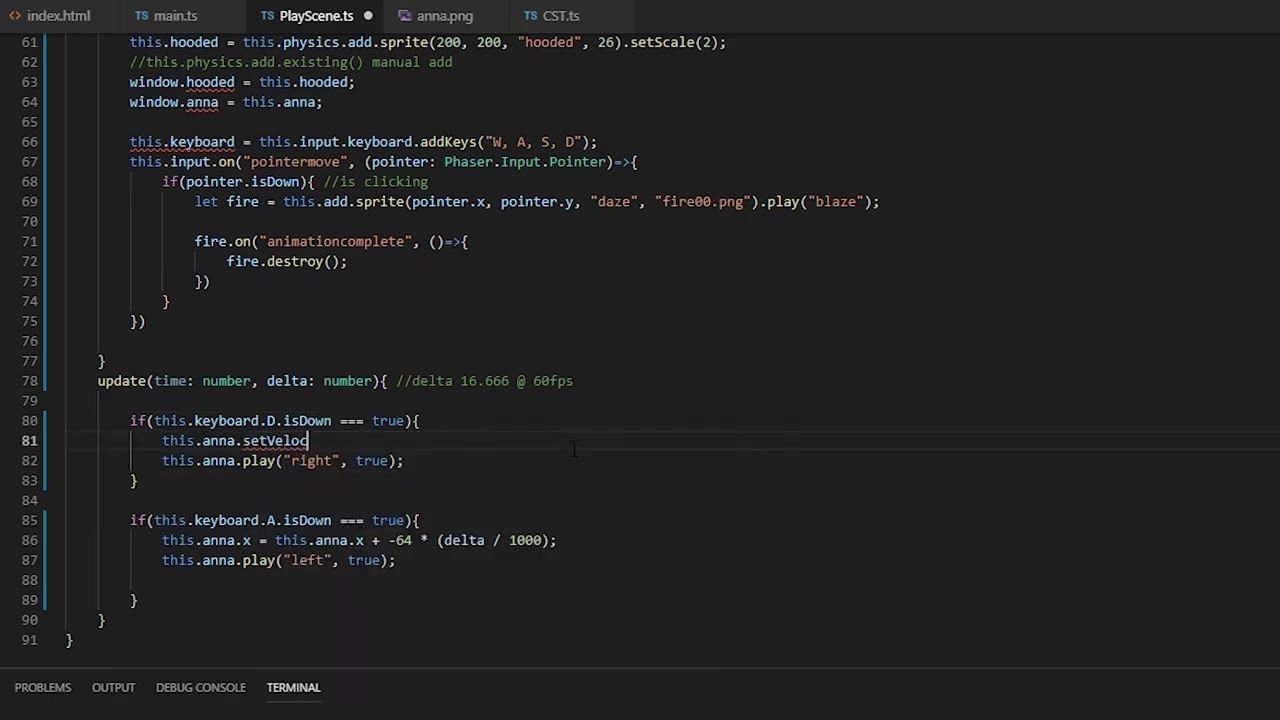Switch to the index.html editor tab
The width and height of the screenshot is (1280, 720).
59,16
